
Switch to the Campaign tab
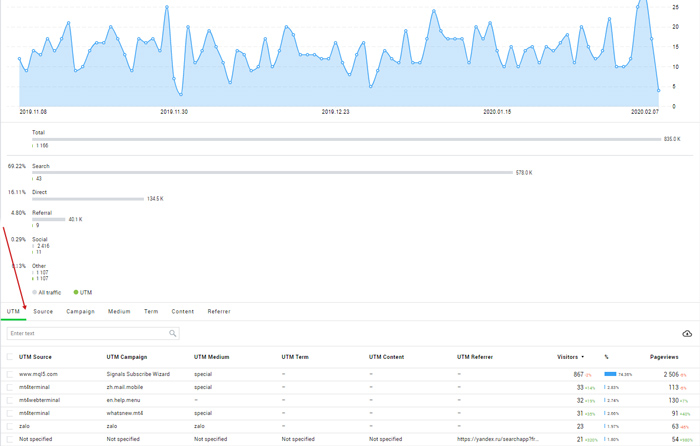pyautogui.click(x=80, y=311)
